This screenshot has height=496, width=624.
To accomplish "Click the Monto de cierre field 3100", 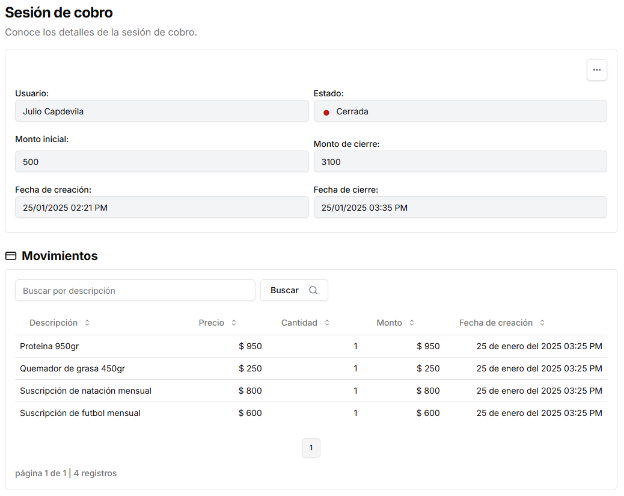I will pyautogui.click(x=460, y=161).
